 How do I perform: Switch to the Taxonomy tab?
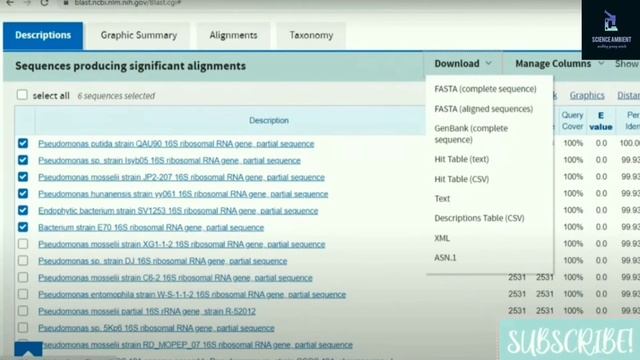311,36
